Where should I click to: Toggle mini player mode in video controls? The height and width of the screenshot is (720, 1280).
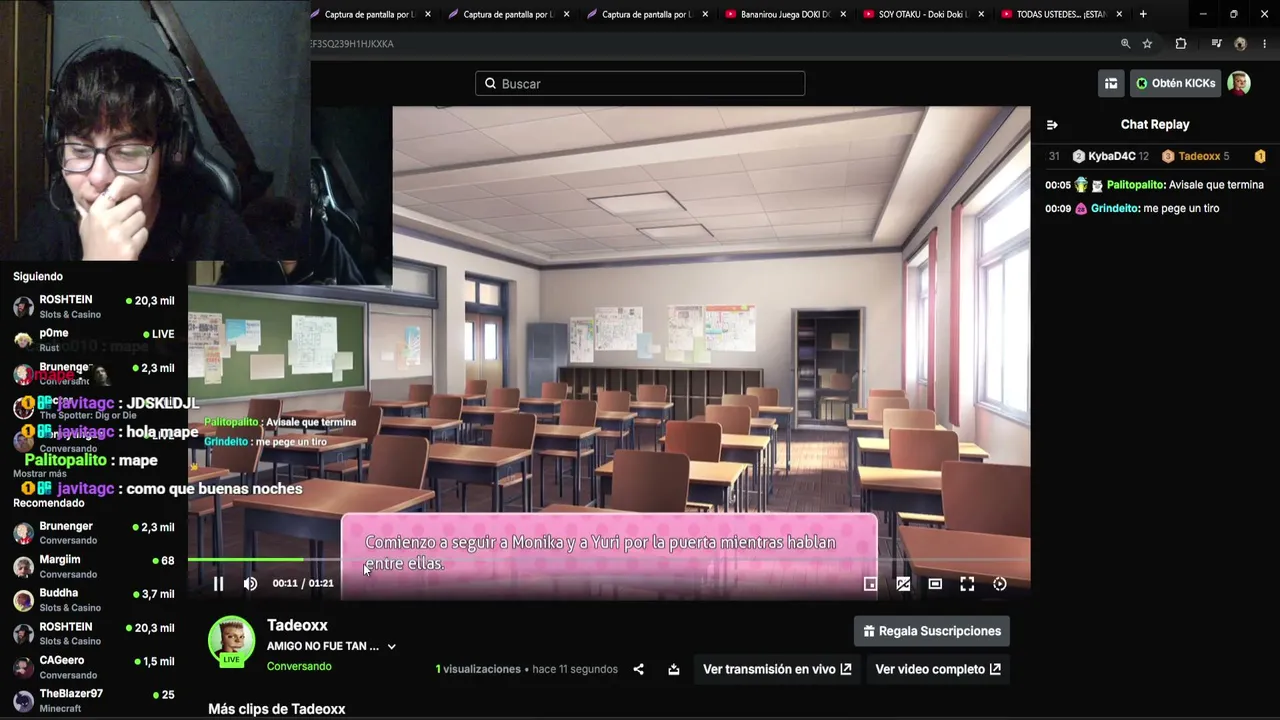[x=870, y=584]
